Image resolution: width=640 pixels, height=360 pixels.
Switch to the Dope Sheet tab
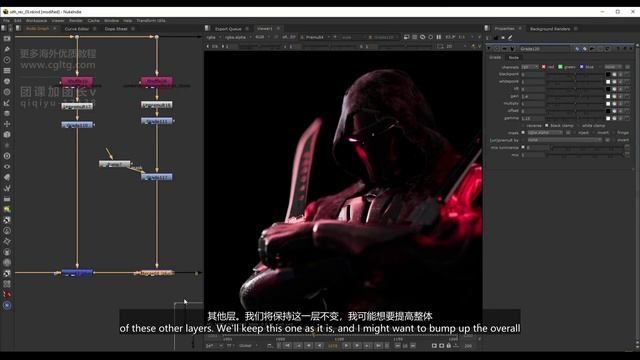tap(116, 29)
